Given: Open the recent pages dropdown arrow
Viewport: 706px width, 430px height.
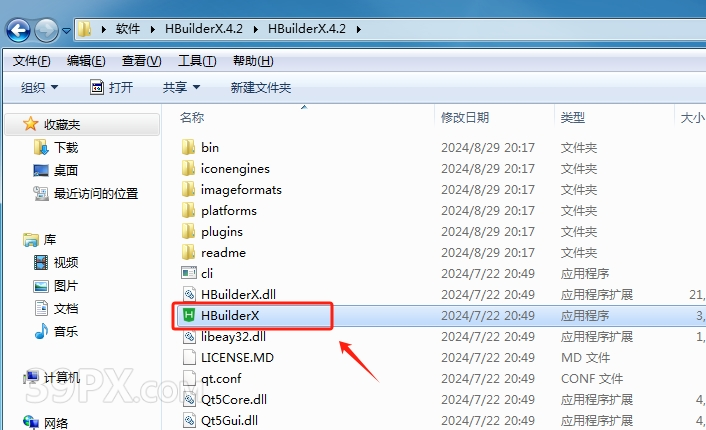Looking at the screenshot, I should click(66, 31).
